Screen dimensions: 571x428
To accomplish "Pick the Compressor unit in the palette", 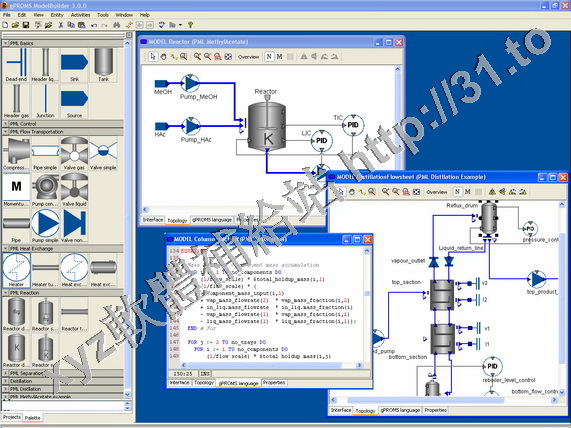I will point(16,153).
